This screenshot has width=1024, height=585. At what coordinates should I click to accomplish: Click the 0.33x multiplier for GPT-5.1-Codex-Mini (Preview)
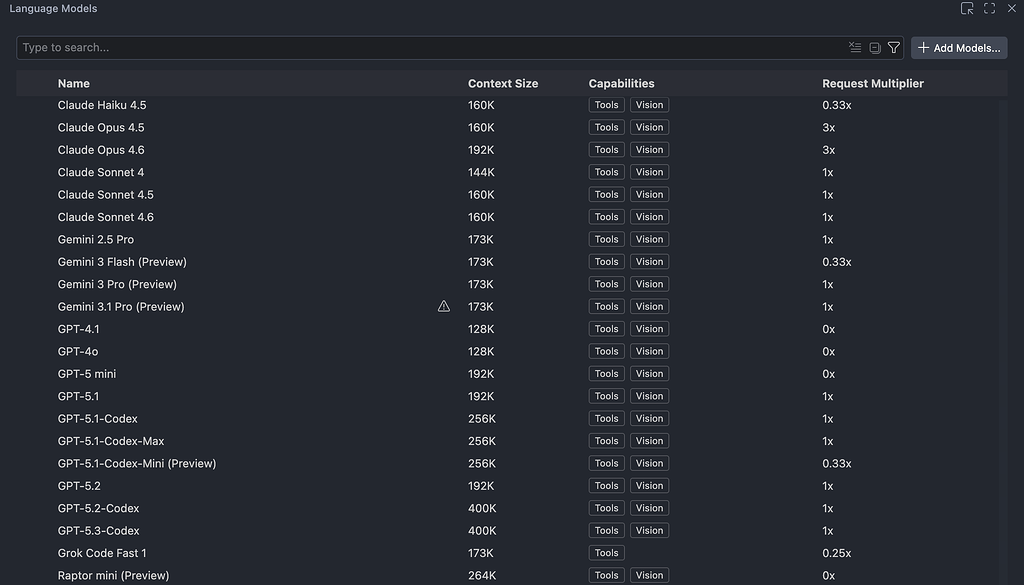[x=837, y=464]
